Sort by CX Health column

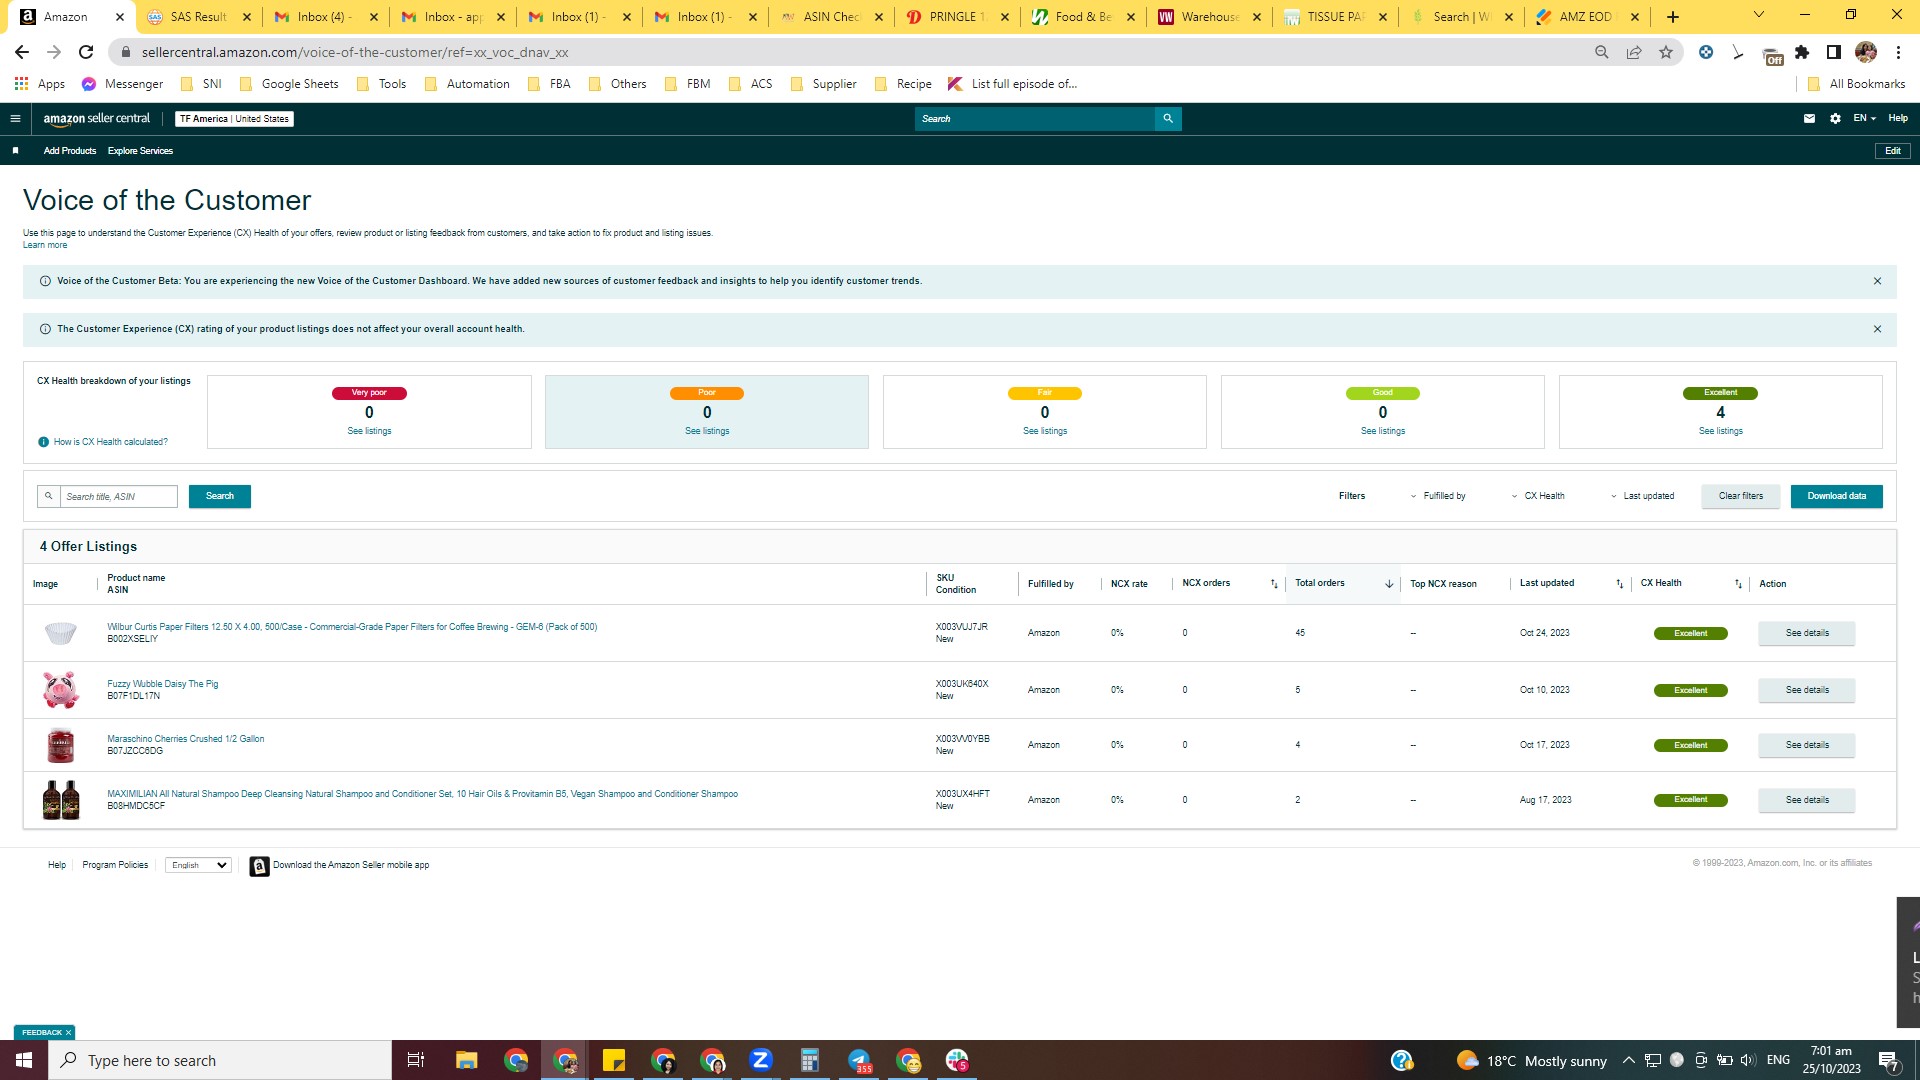[x=1738, y=584]
